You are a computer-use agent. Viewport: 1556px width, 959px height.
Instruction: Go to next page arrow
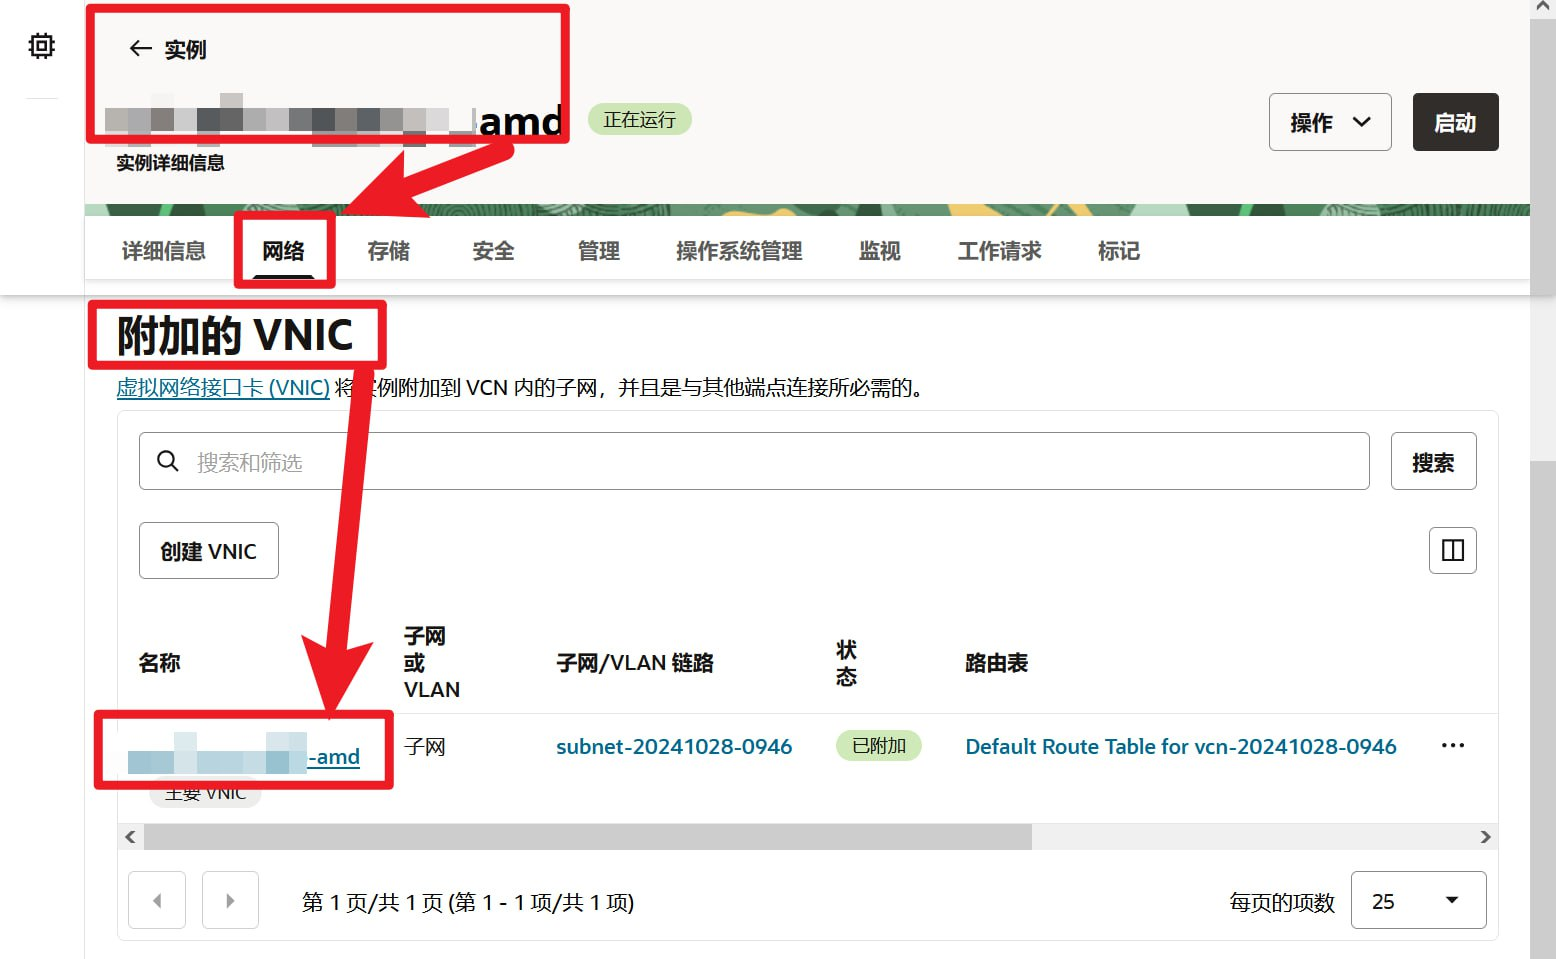230,900
